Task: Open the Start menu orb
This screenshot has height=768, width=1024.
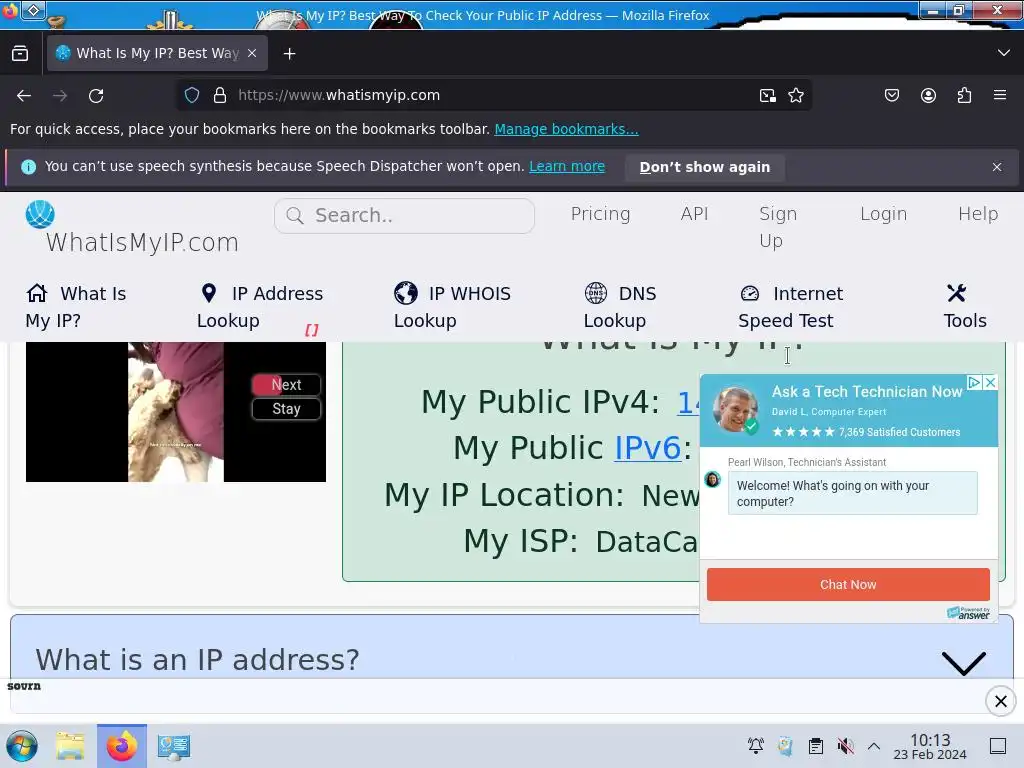Action: (22, 746)
